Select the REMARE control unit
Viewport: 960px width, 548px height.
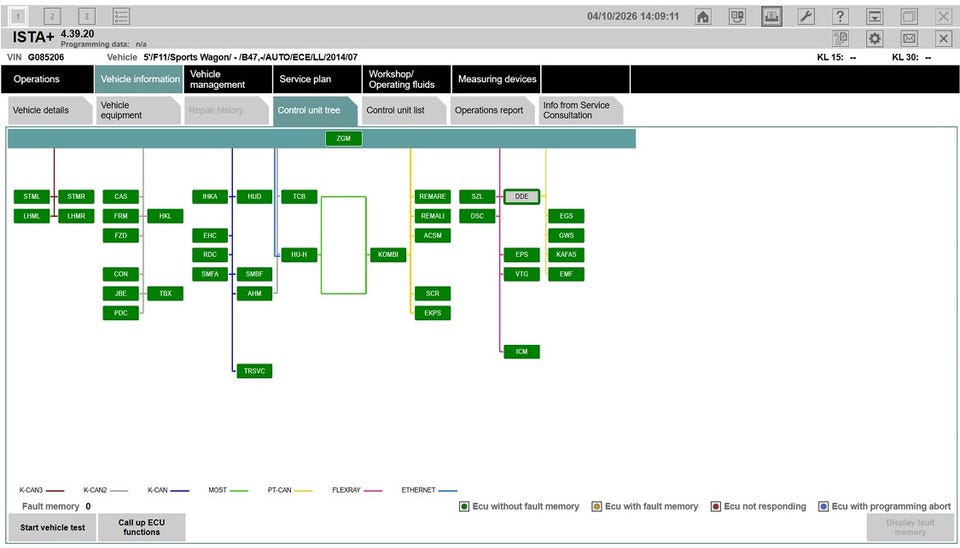pos(433,197)
